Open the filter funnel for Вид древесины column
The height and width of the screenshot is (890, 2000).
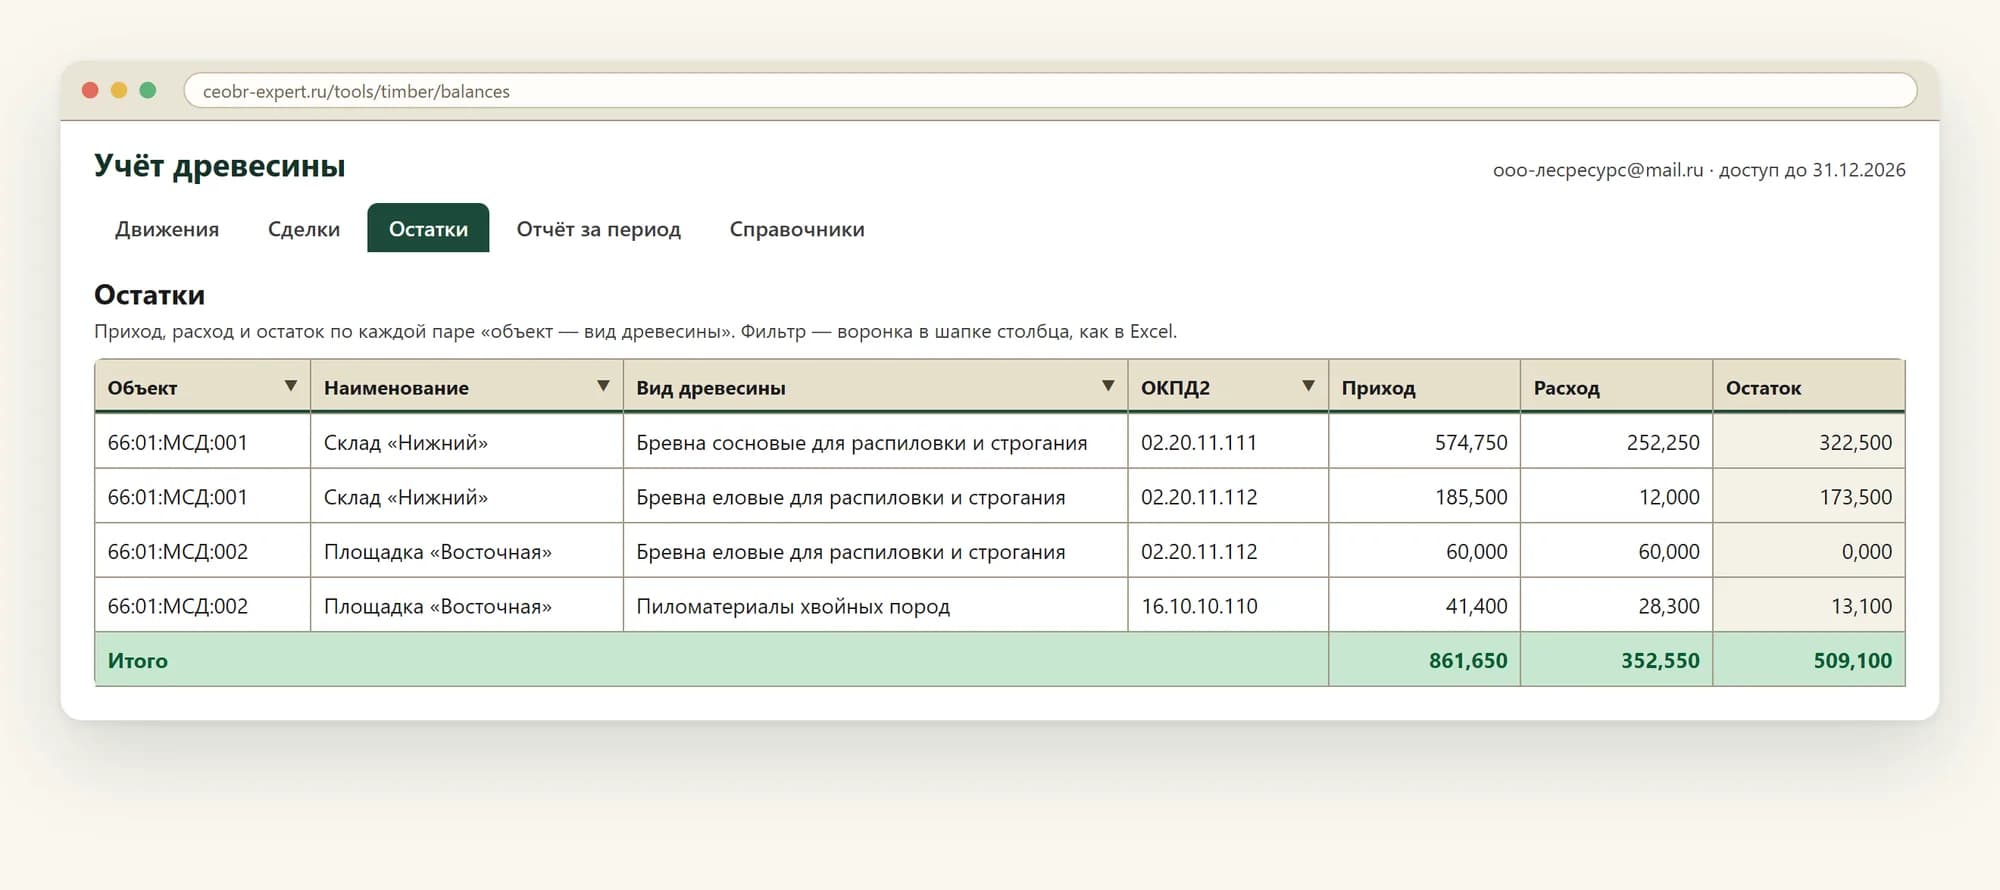click(1108, 386)
